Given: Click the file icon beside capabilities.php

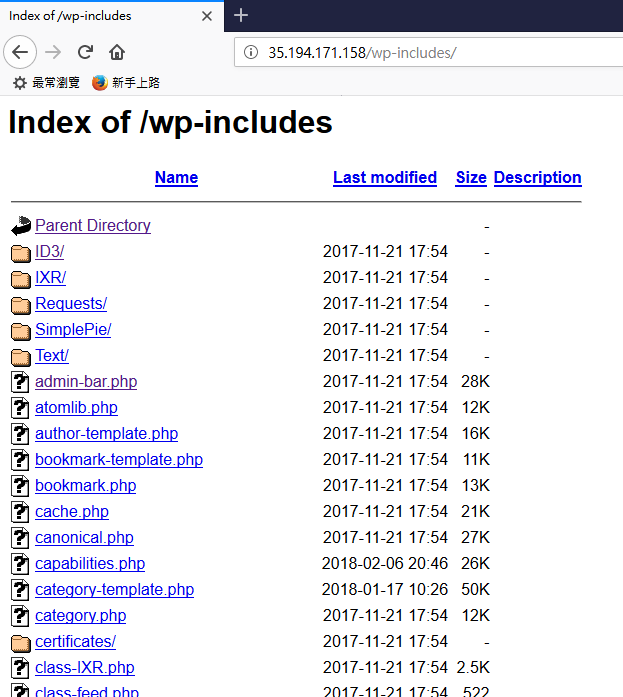Looking at the screenshot, I should (x=20, y=564).
